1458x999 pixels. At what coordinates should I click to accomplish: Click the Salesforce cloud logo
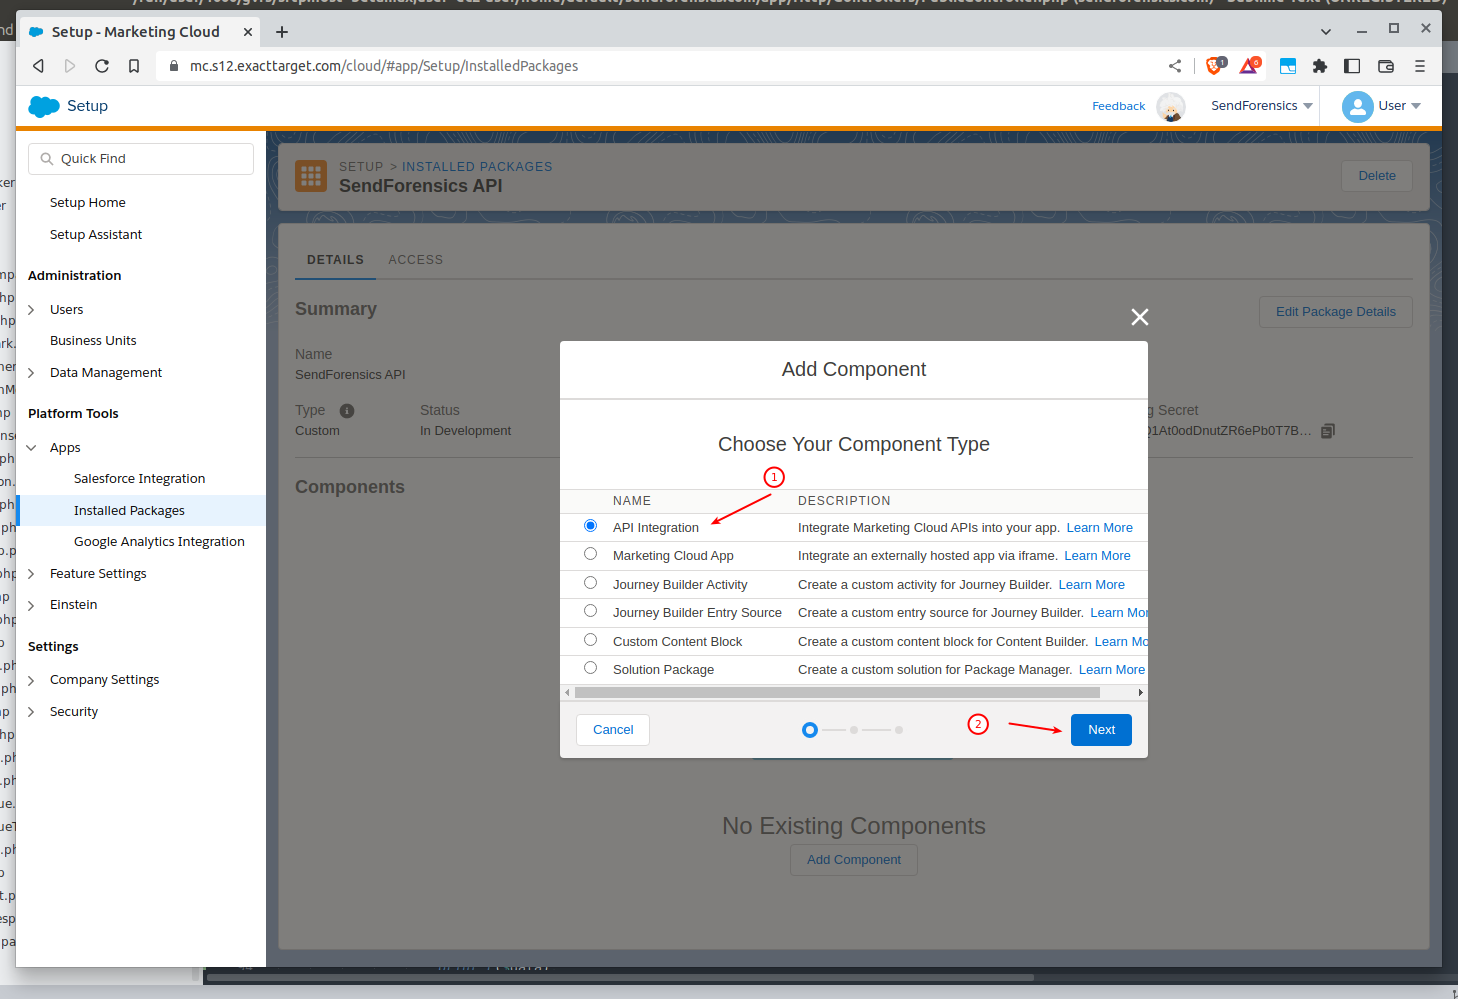click(x=44, y=106)
